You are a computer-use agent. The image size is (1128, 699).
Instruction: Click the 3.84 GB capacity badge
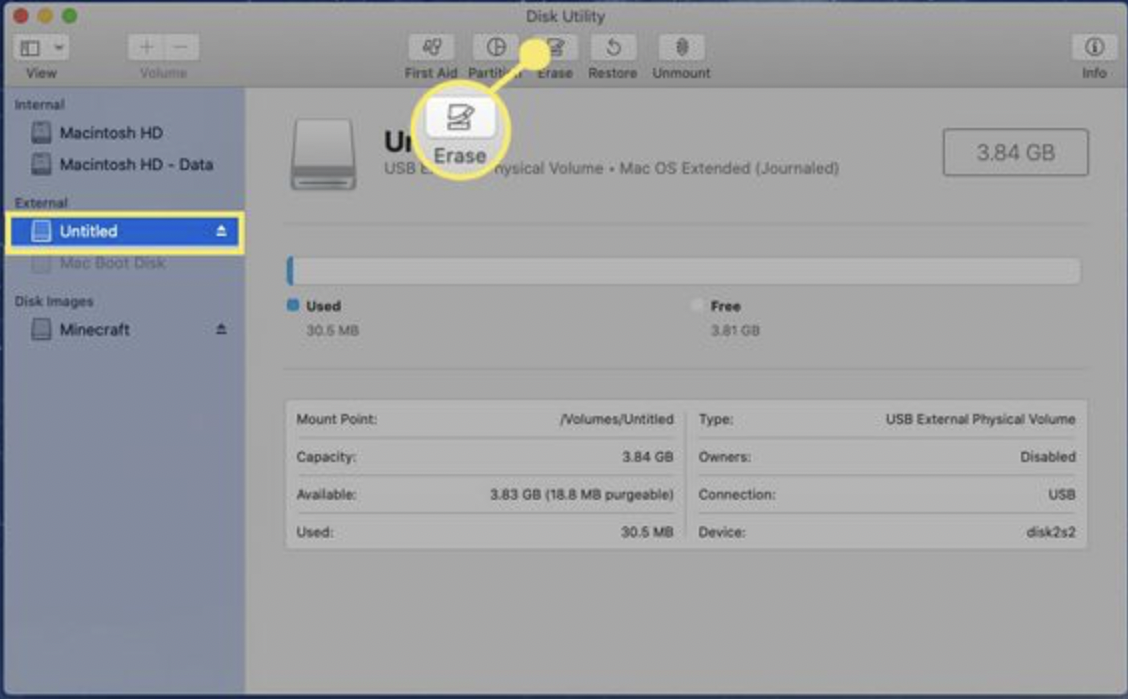(1016, 151)
